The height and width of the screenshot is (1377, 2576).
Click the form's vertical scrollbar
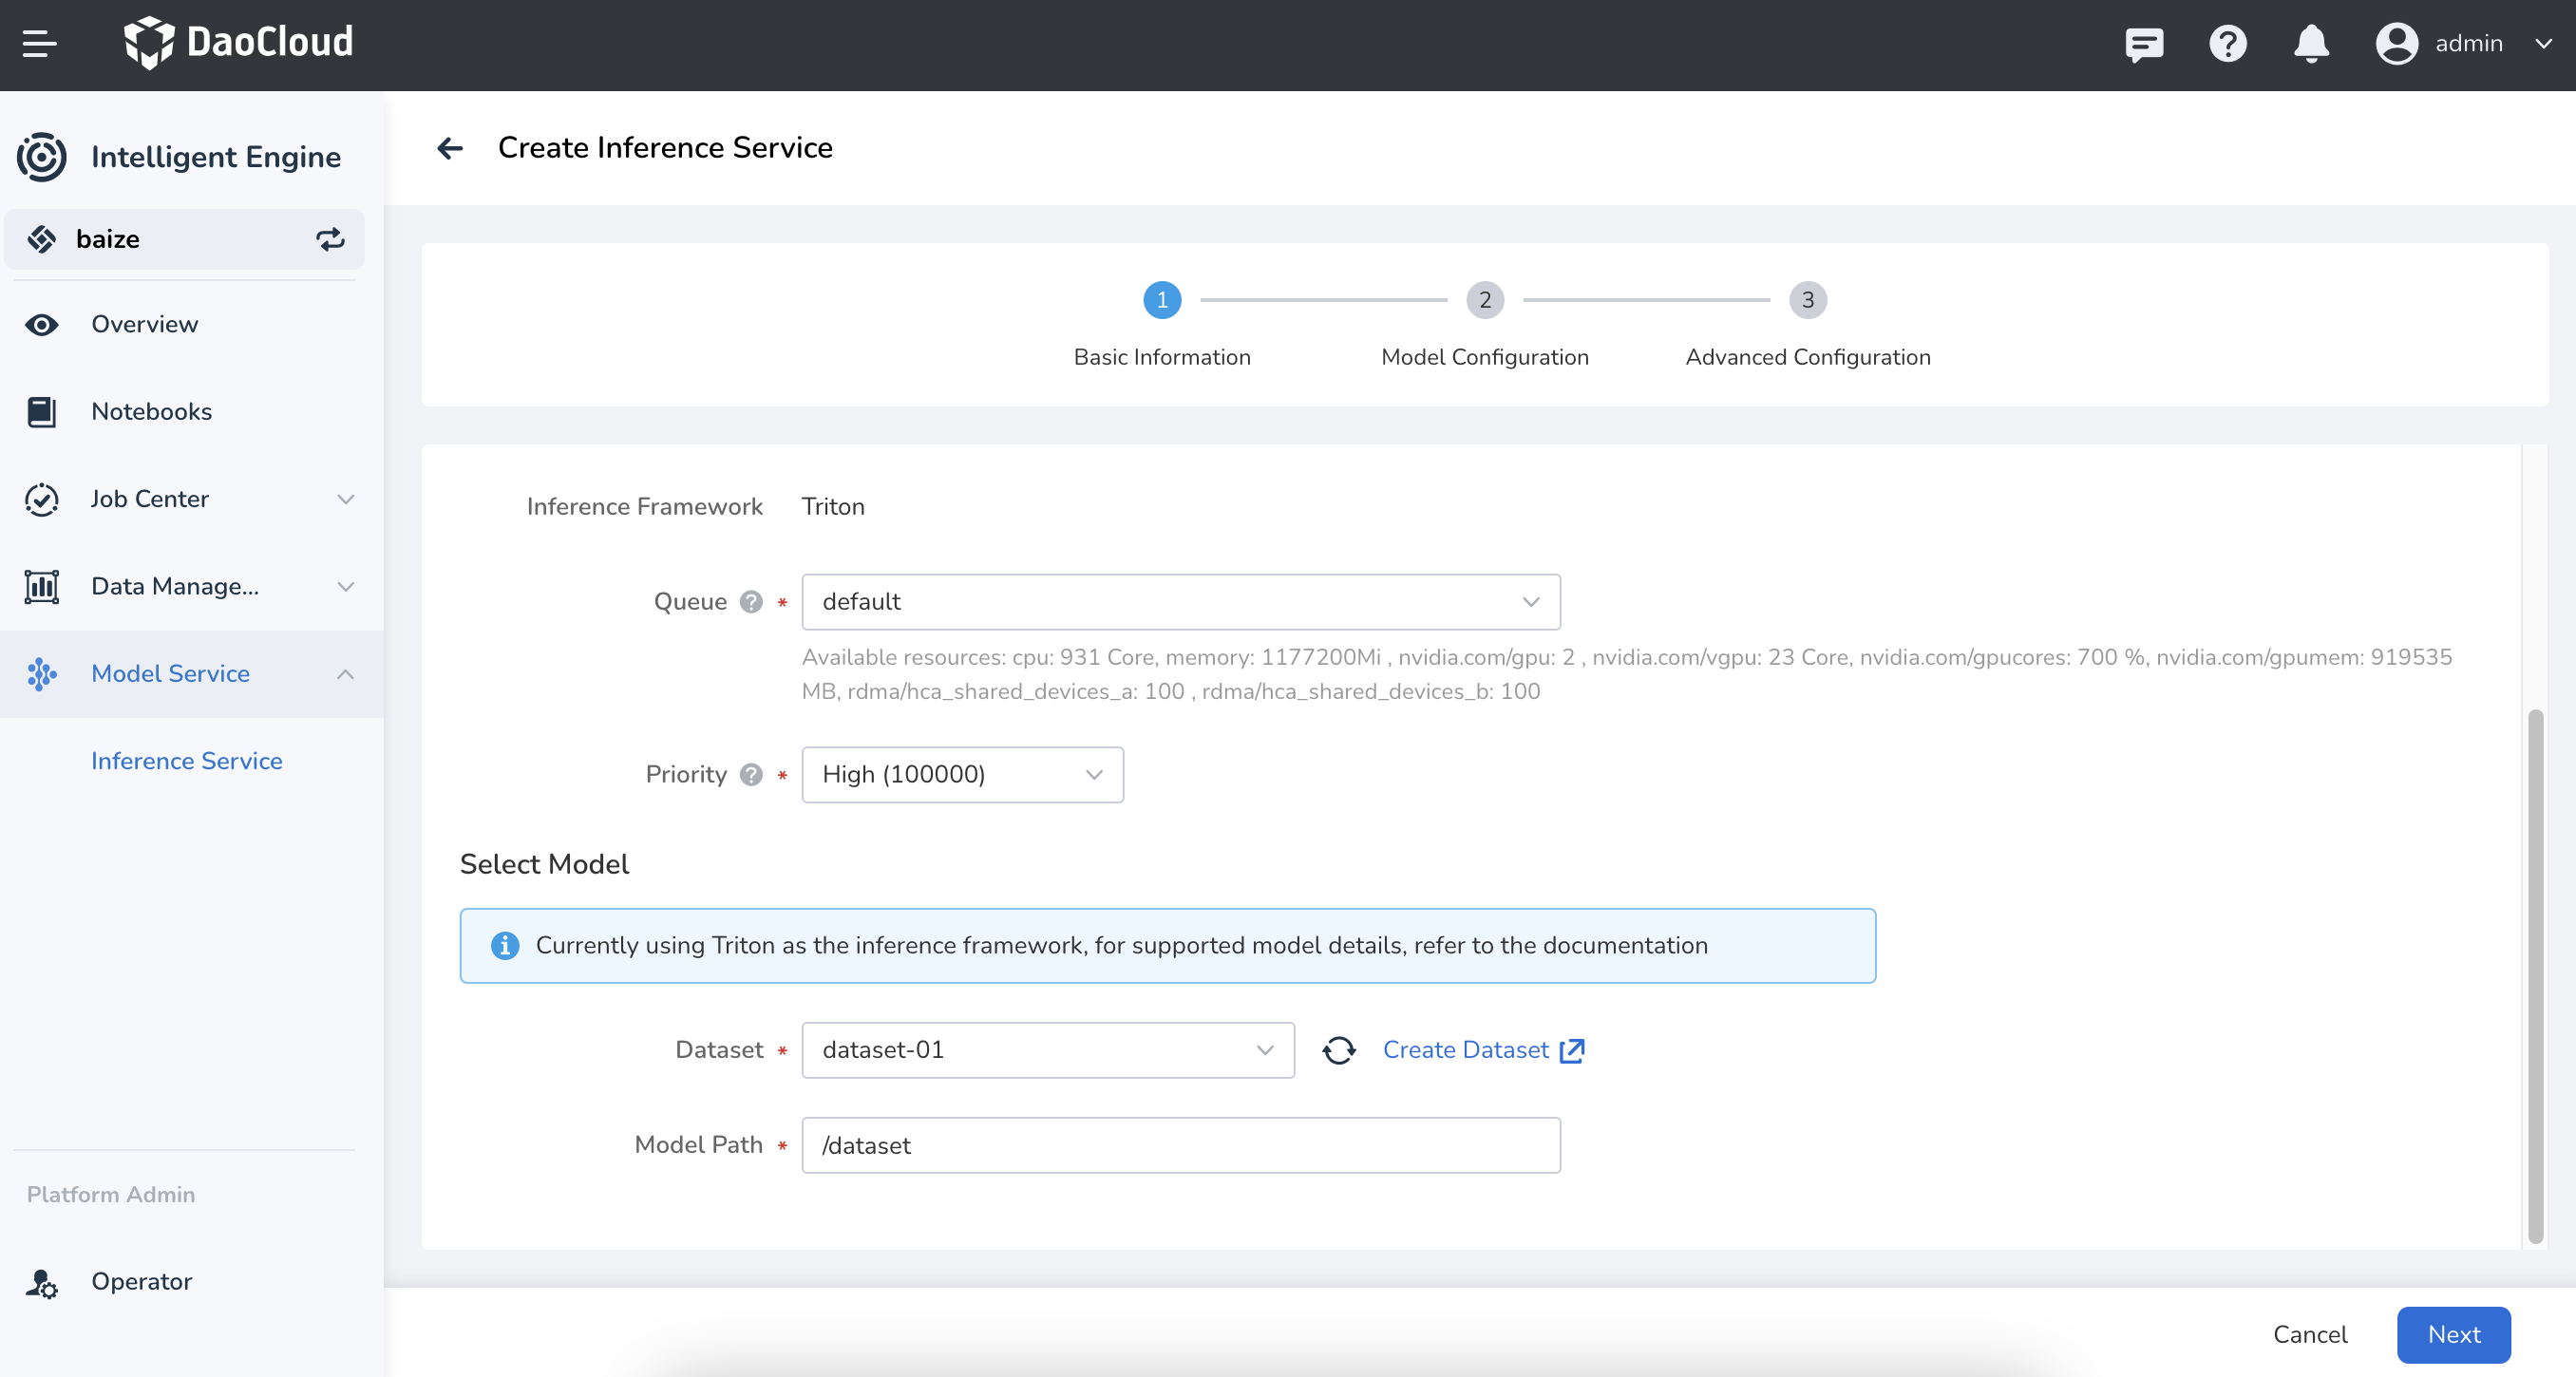click(x=2535, y=975)
